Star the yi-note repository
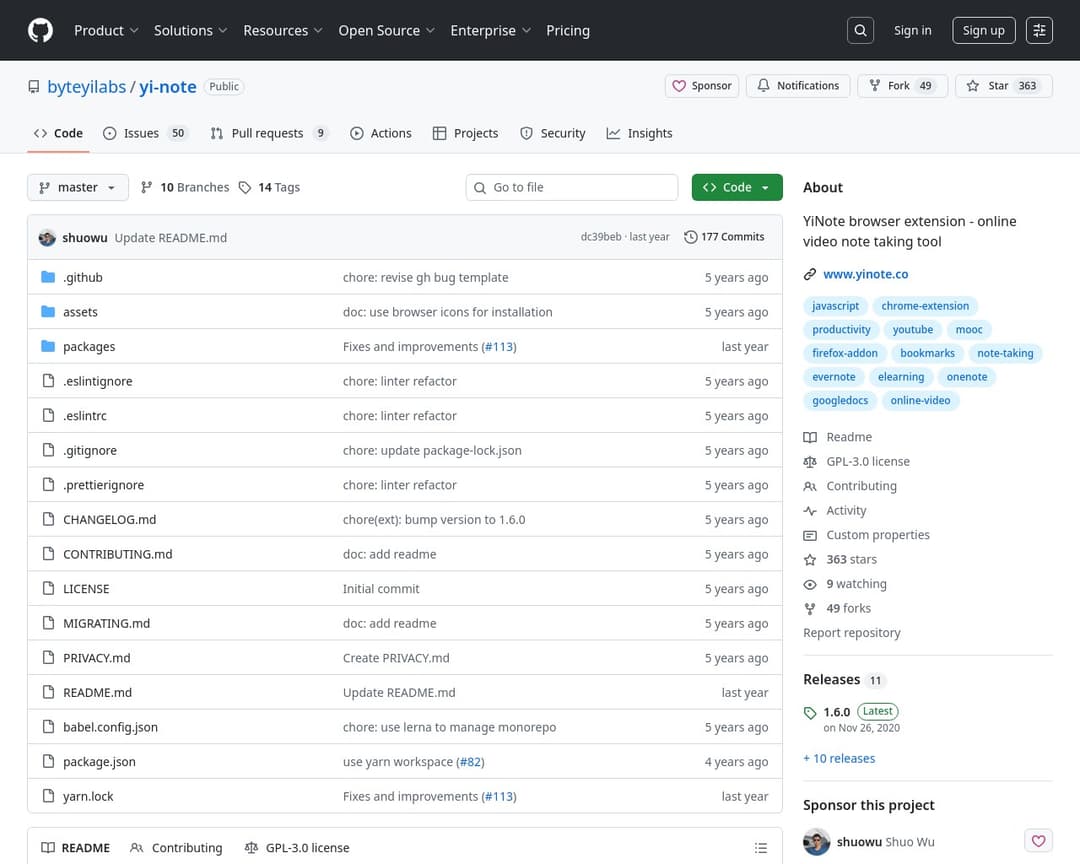This screenshot has width=1080, height=864. click(997, 86)
